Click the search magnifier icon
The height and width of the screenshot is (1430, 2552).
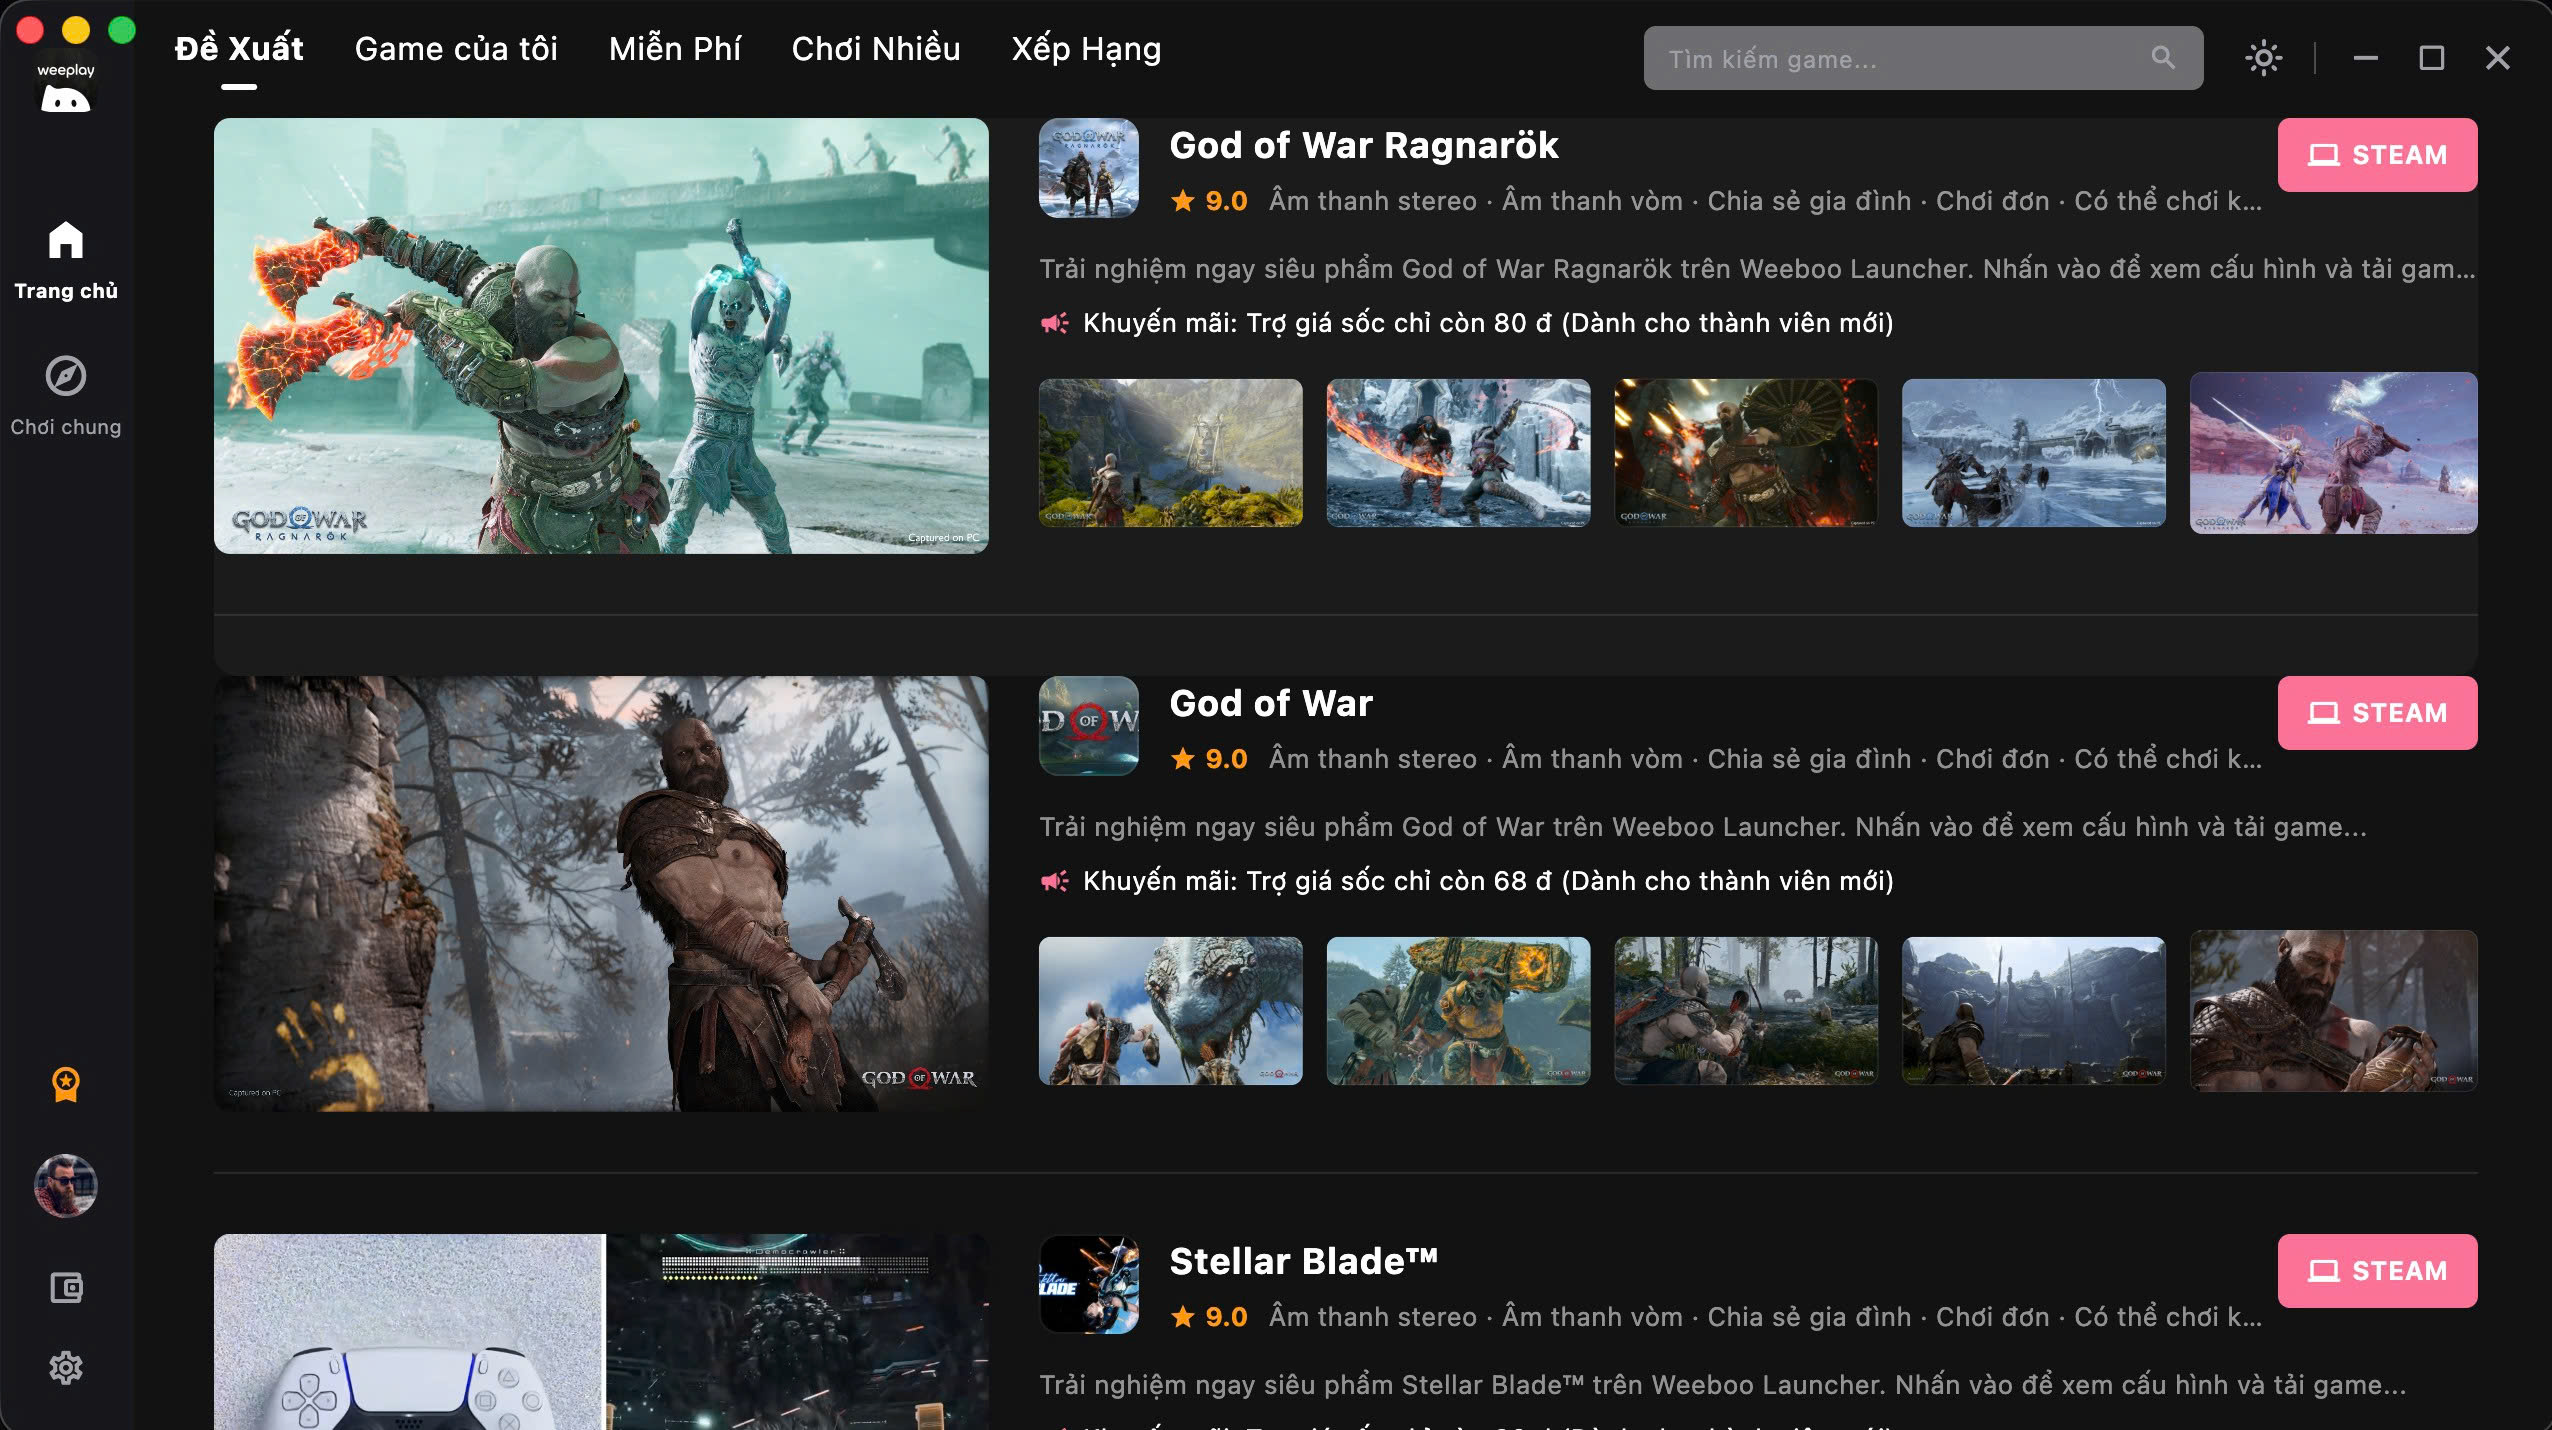(2163, 58)
